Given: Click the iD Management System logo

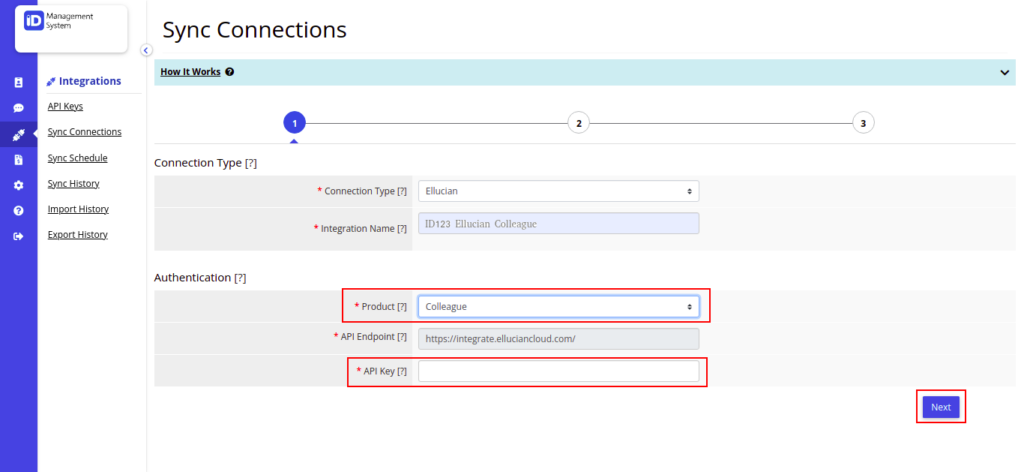Looking at the screenshot, I should tap(59, 21).
